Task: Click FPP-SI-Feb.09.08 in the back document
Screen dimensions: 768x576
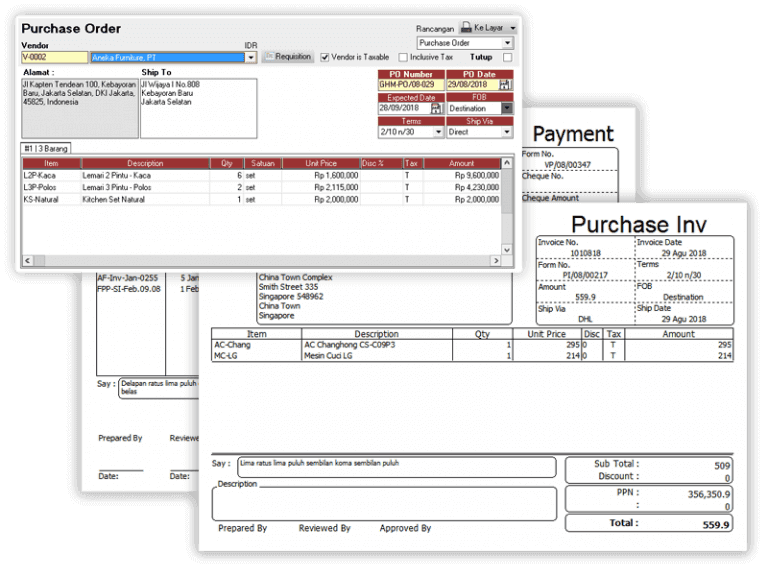Action: tap(129, 289)
